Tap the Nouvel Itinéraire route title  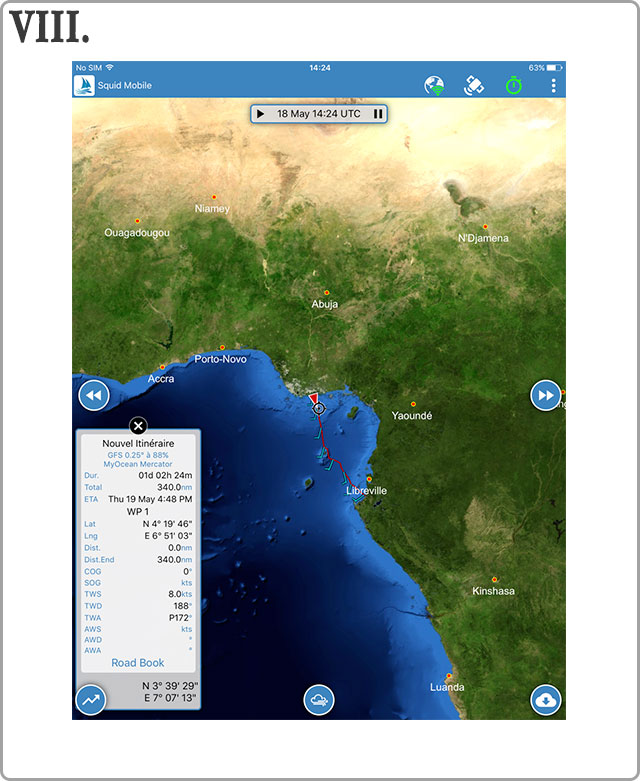point(138,443)
